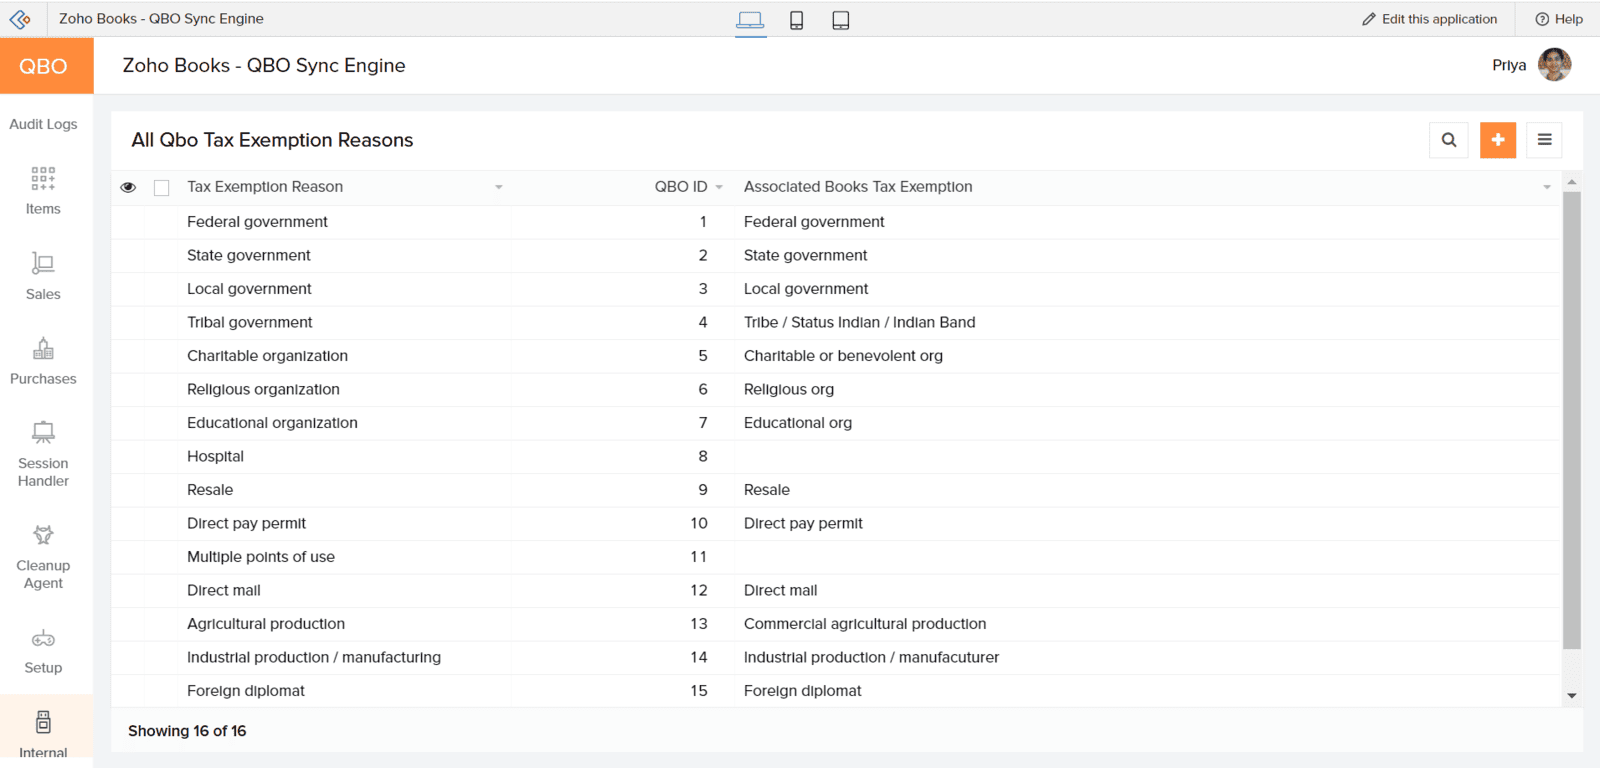Open Tax Exemption Reason column dropdown arrow
Screen dimensions: 1600x768
[498, 187]
